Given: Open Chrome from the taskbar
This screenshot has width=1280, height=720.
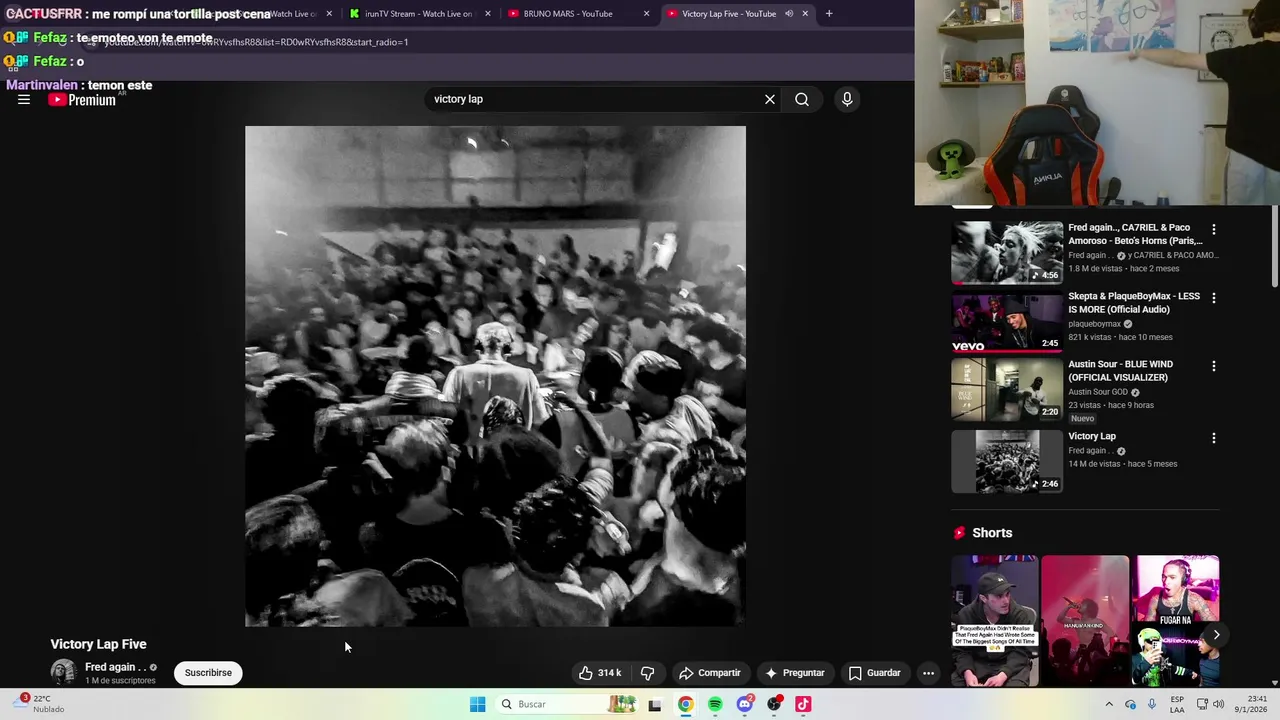Looking at the screenshot, I should [685, 704].
